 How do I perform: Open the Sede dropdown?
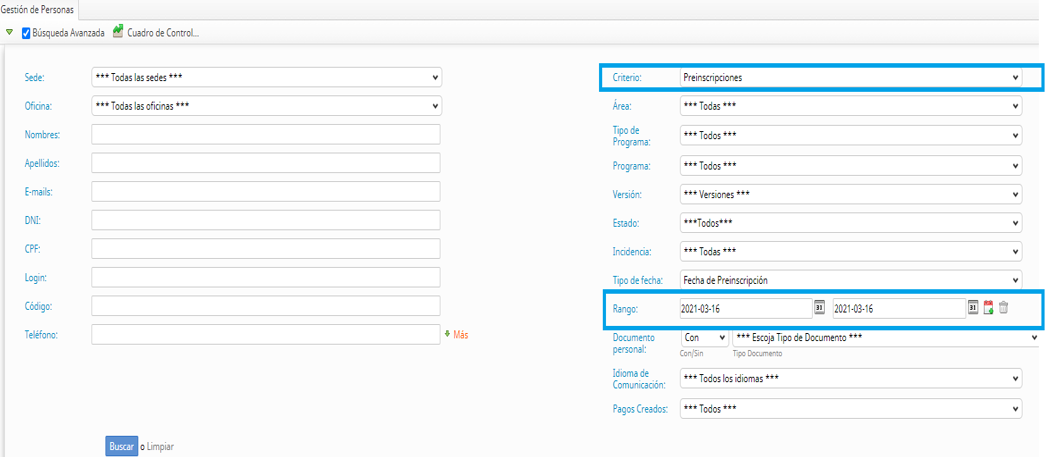point(265,78)
